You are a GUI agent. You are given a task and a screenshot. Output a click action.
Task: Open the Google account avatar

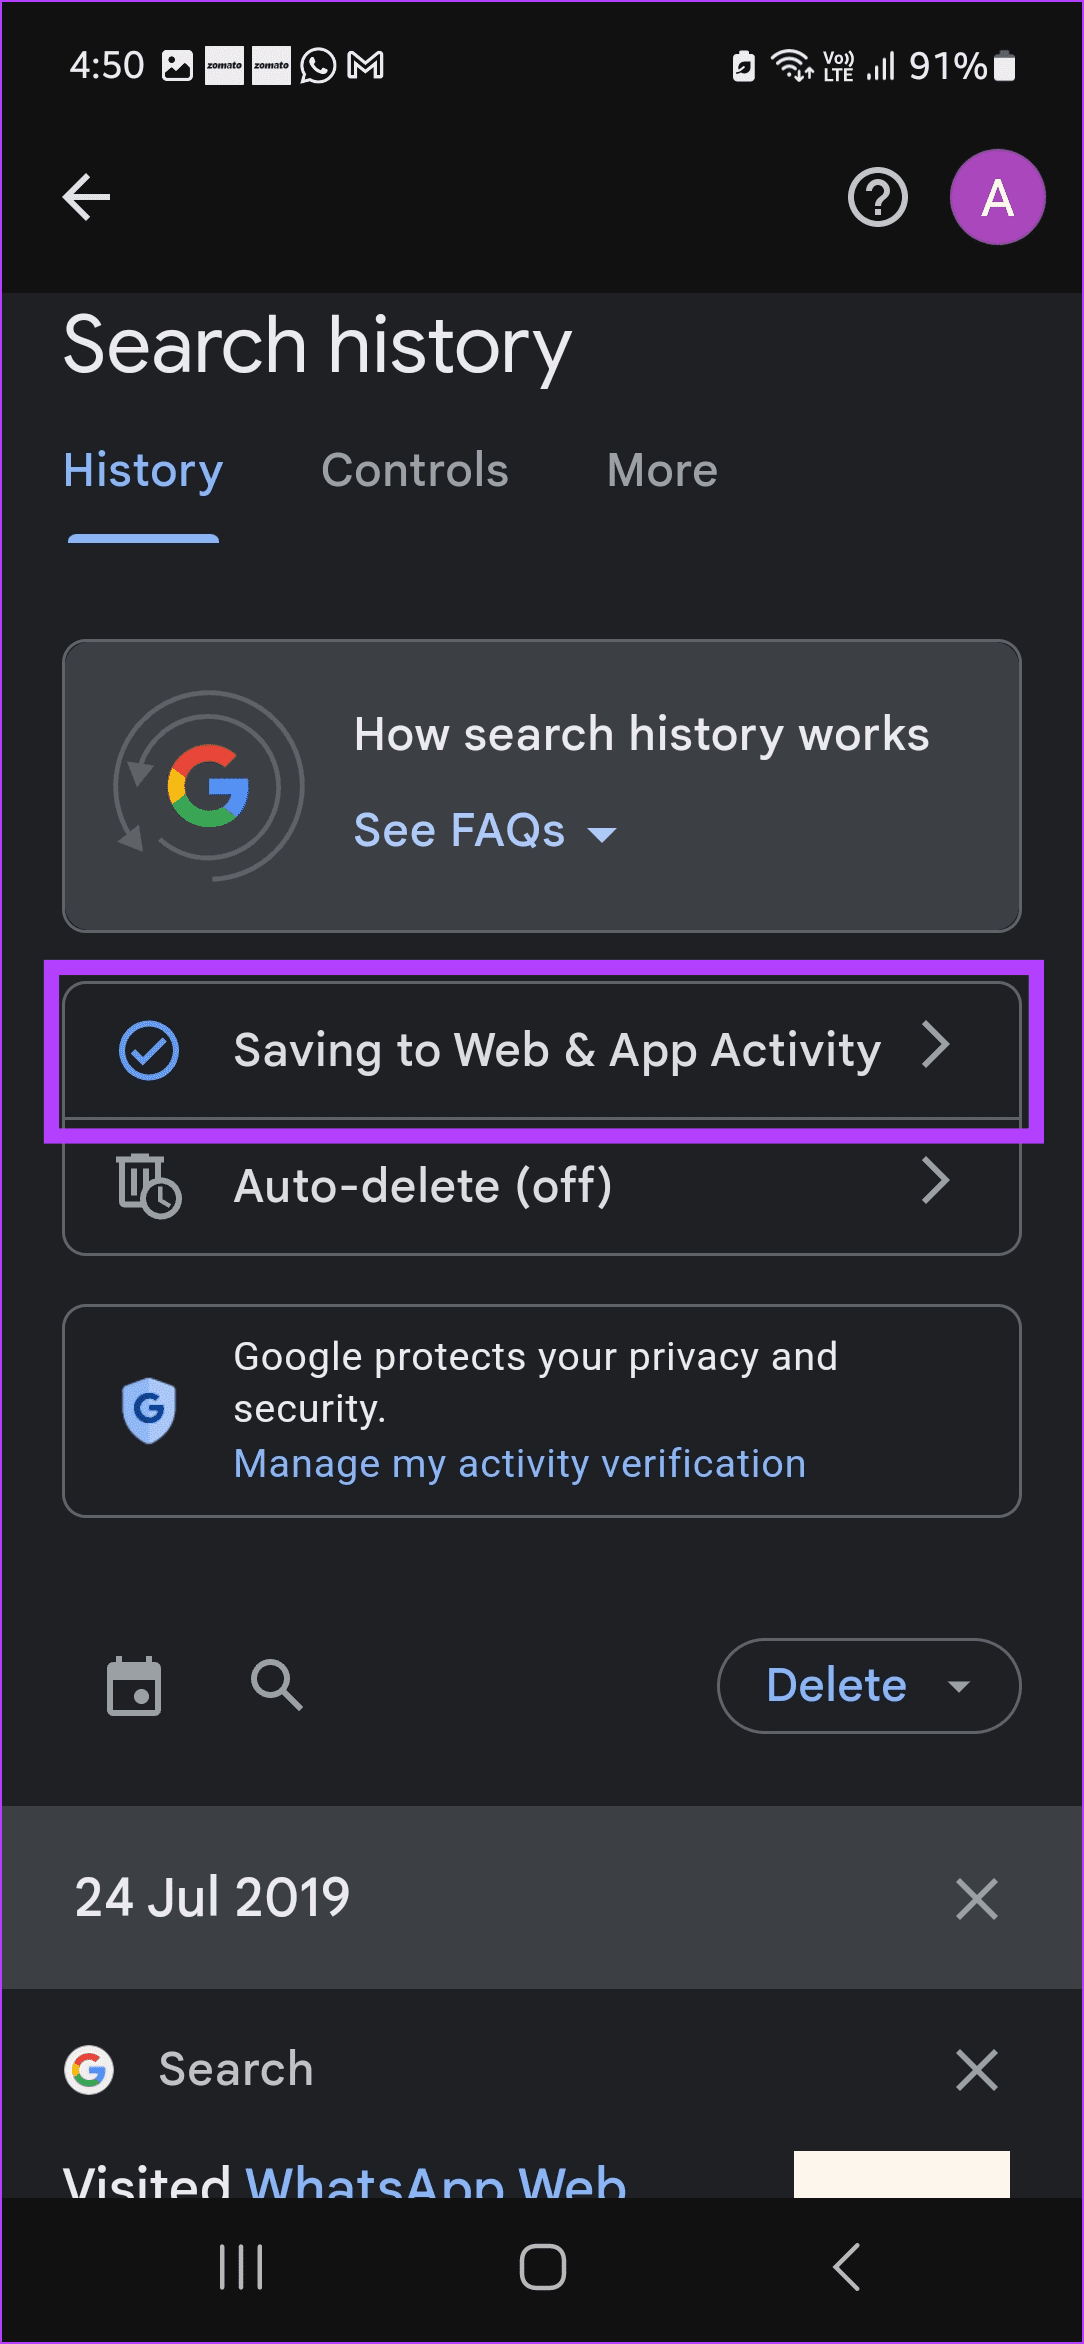(x=997, y=197)
